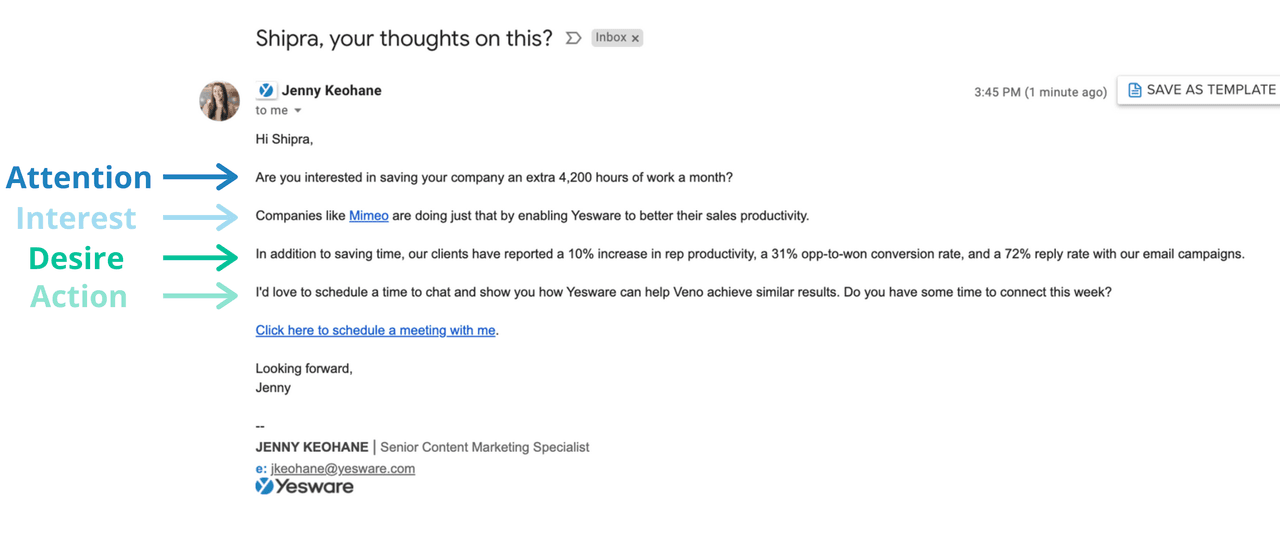Viewport: 1280px width, 539px height.
Task: Expand the "to me" recipient details arrow
Action: coord(297,111)
